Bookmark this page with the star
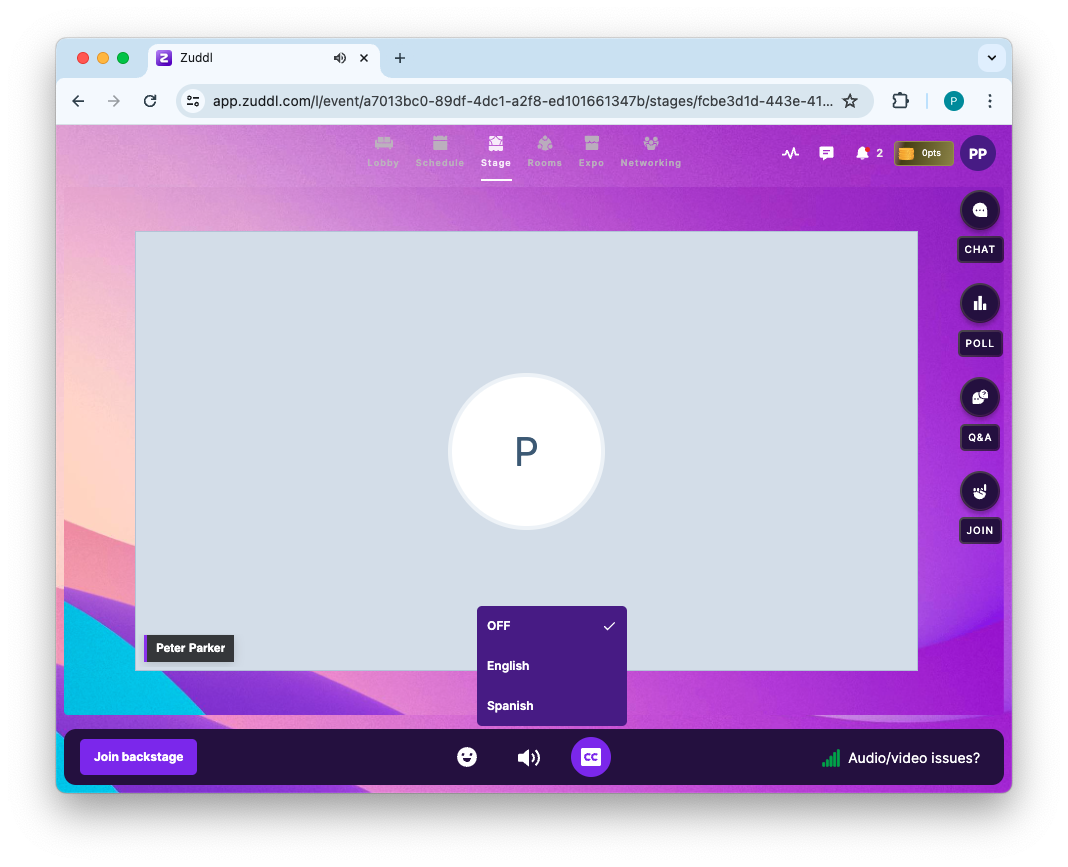 point(850,101)
